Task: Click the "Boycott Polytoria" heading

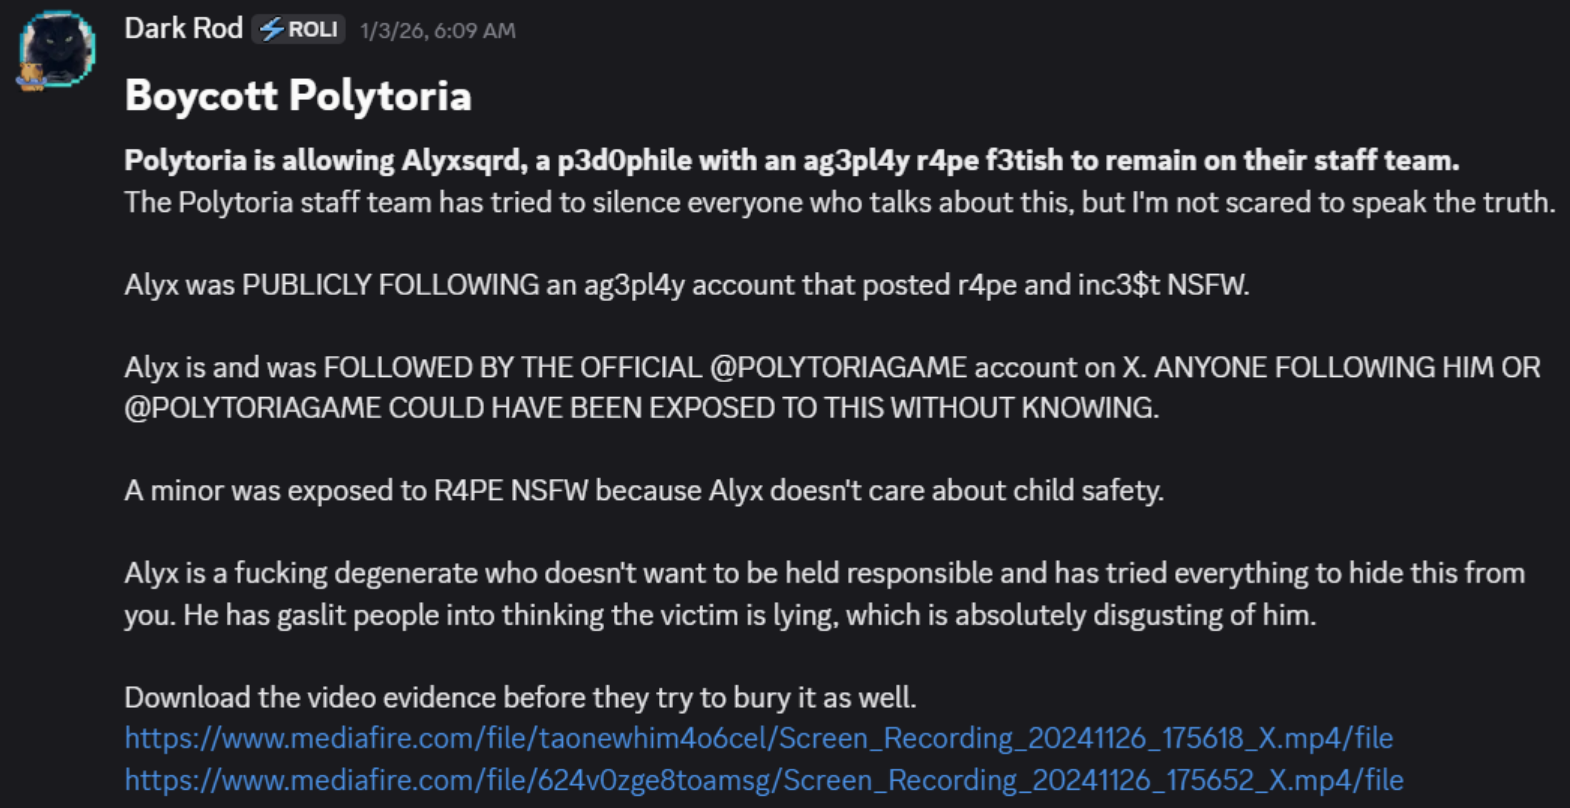Action: 297,96
